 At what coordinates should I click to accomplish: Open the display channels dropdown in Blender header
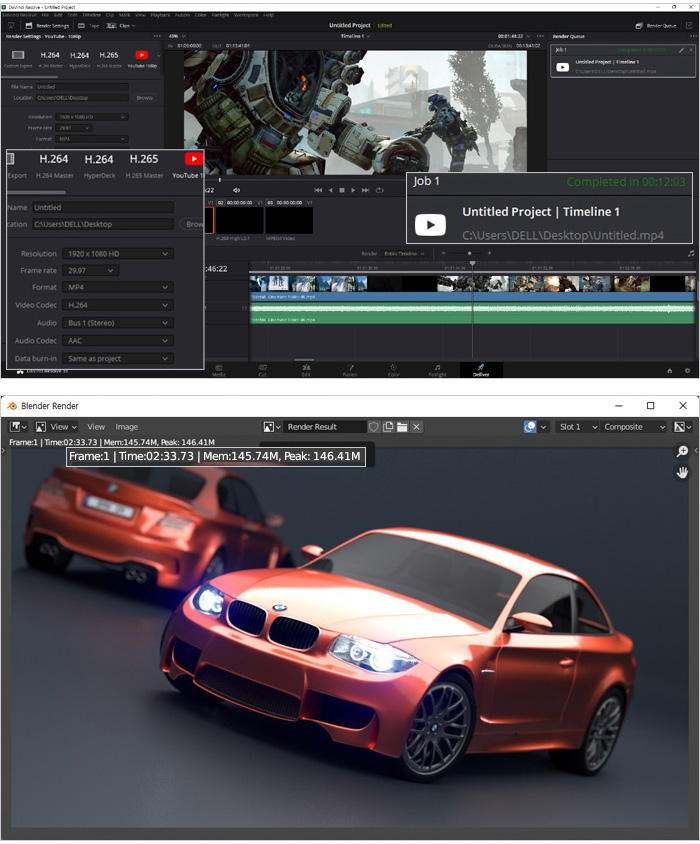683,427
